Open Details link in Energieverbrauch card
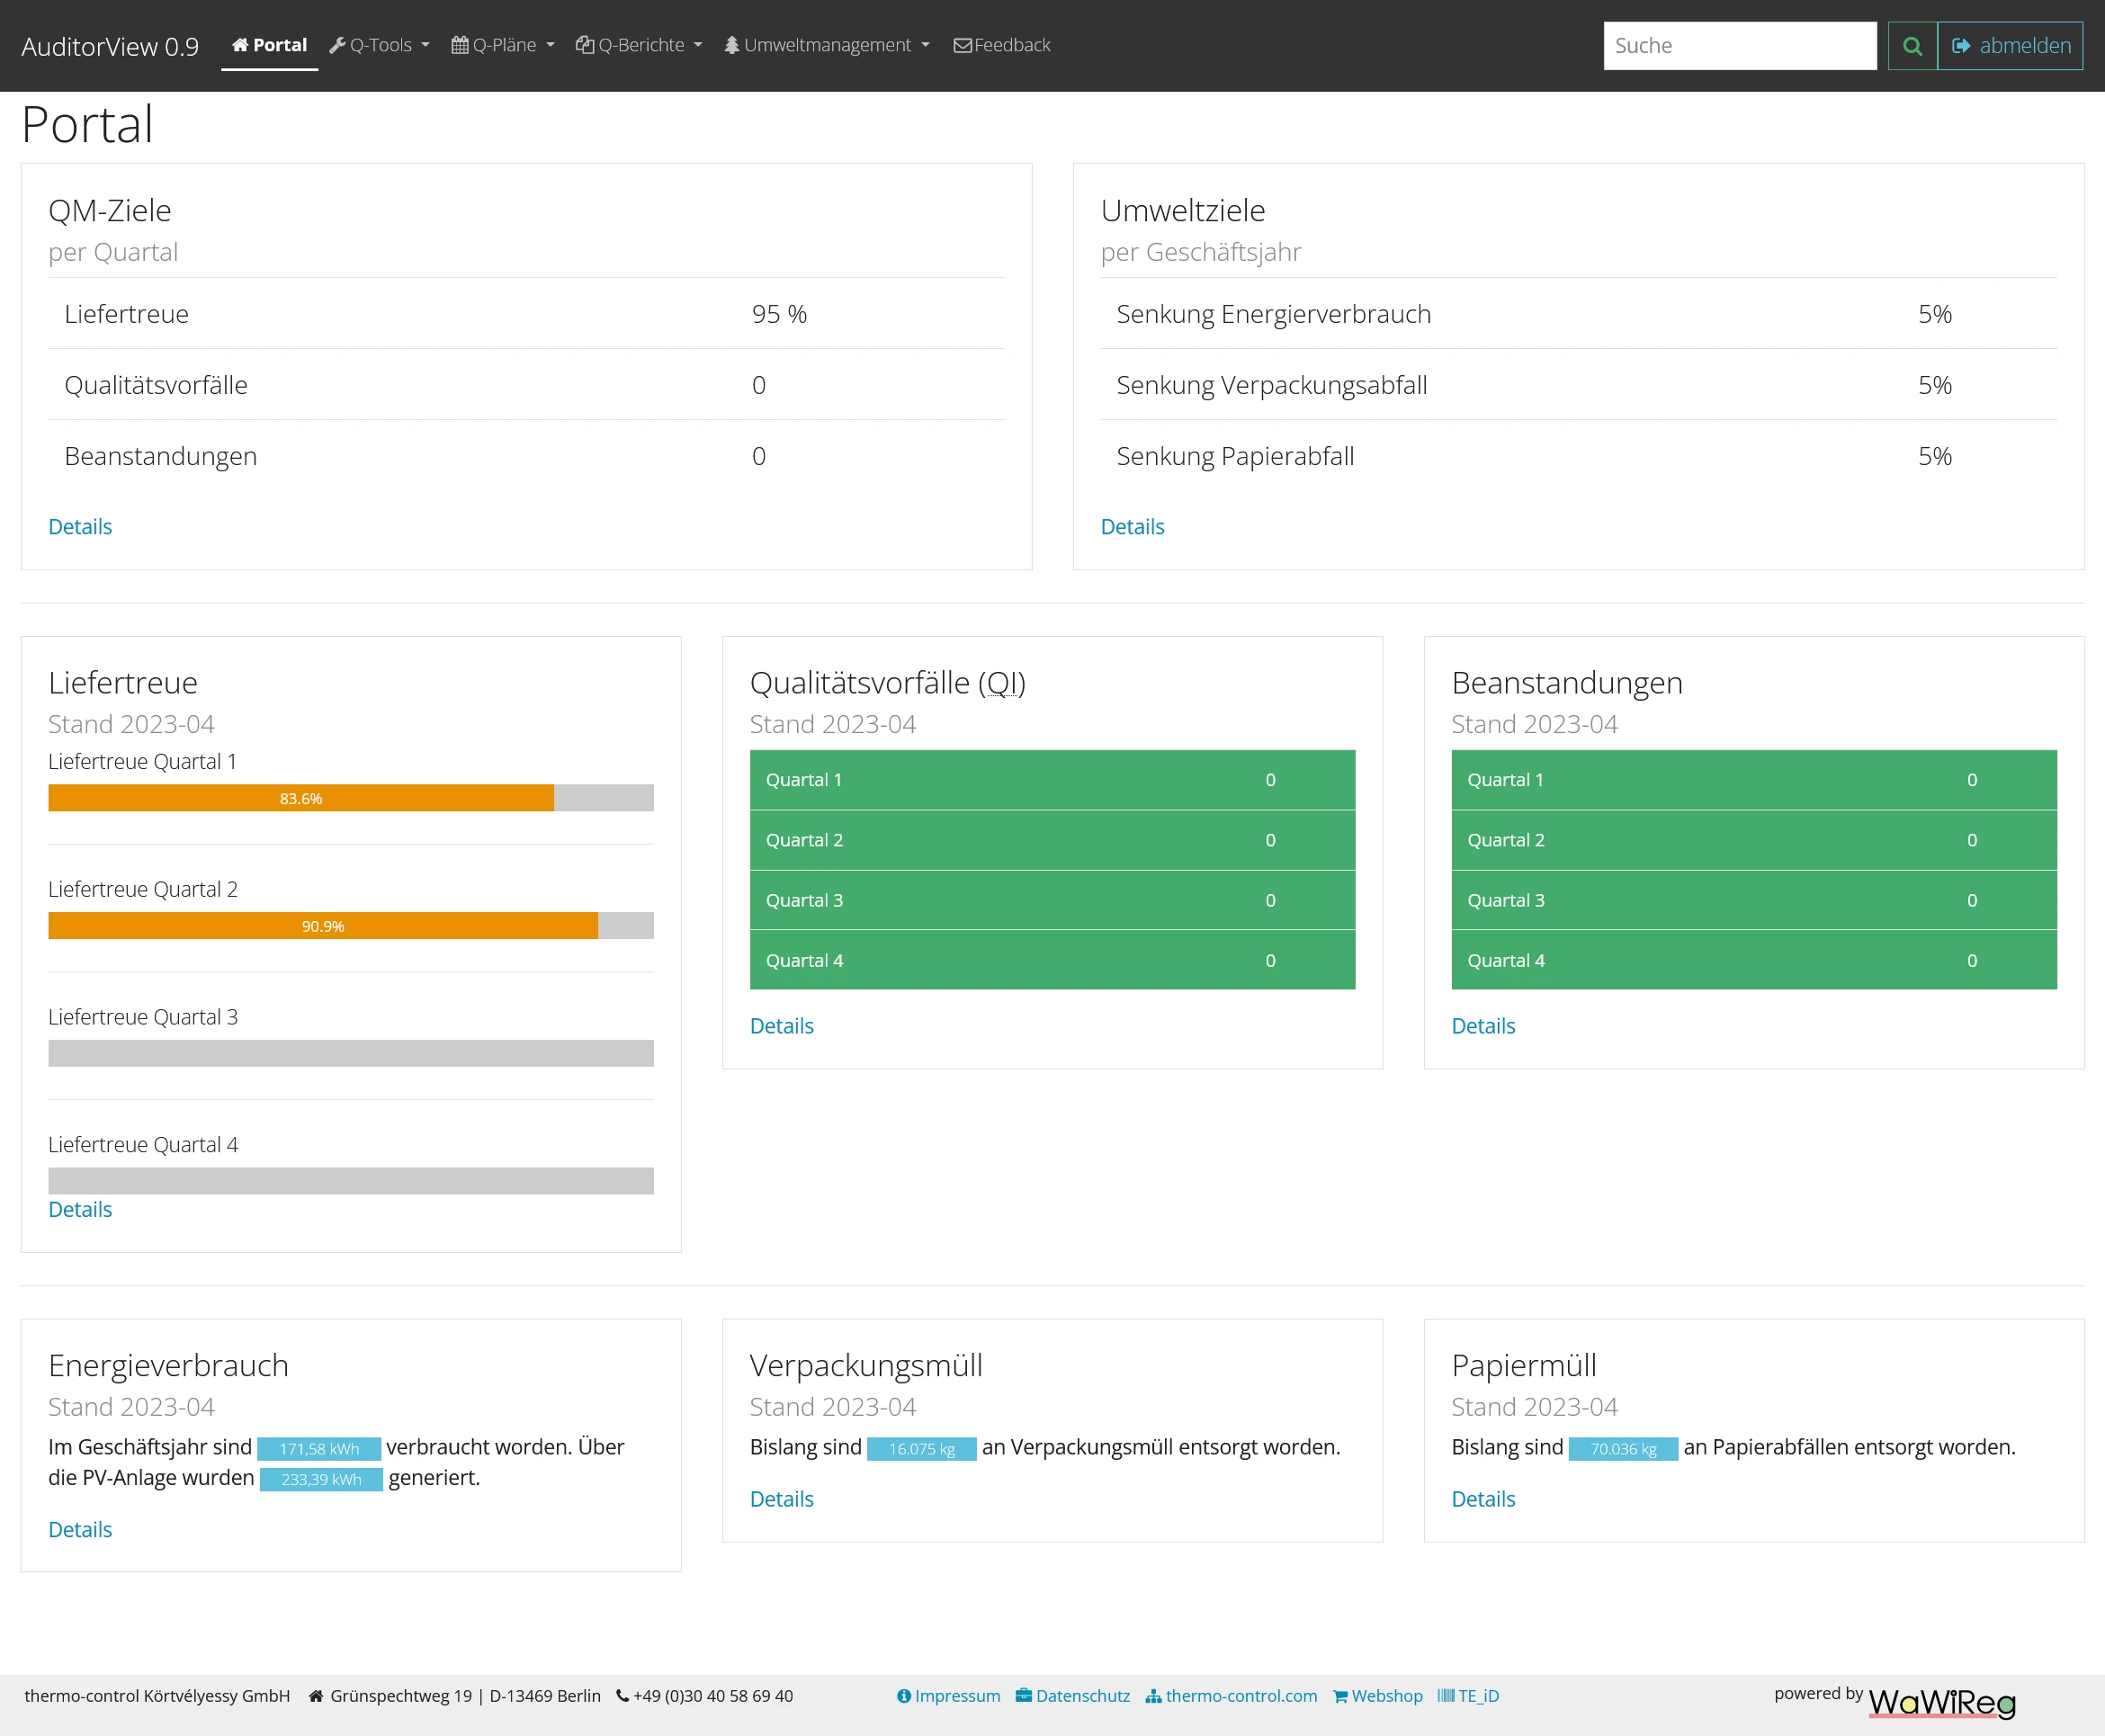Screen dimensions: 2105x1736 80,1530
